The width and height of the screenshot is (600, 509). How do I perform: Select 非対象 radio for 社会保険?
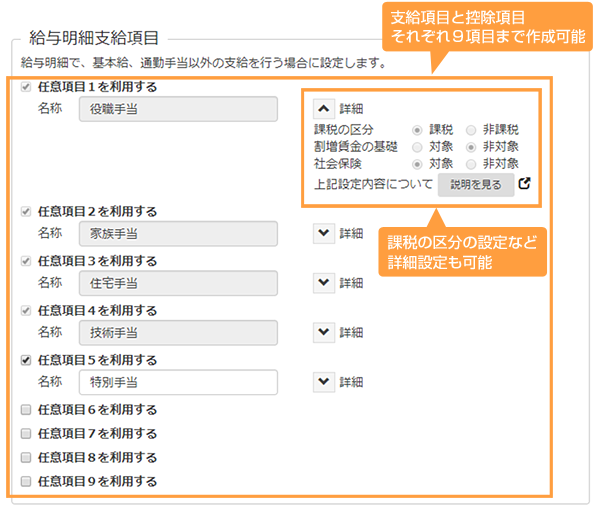point(471,164)
